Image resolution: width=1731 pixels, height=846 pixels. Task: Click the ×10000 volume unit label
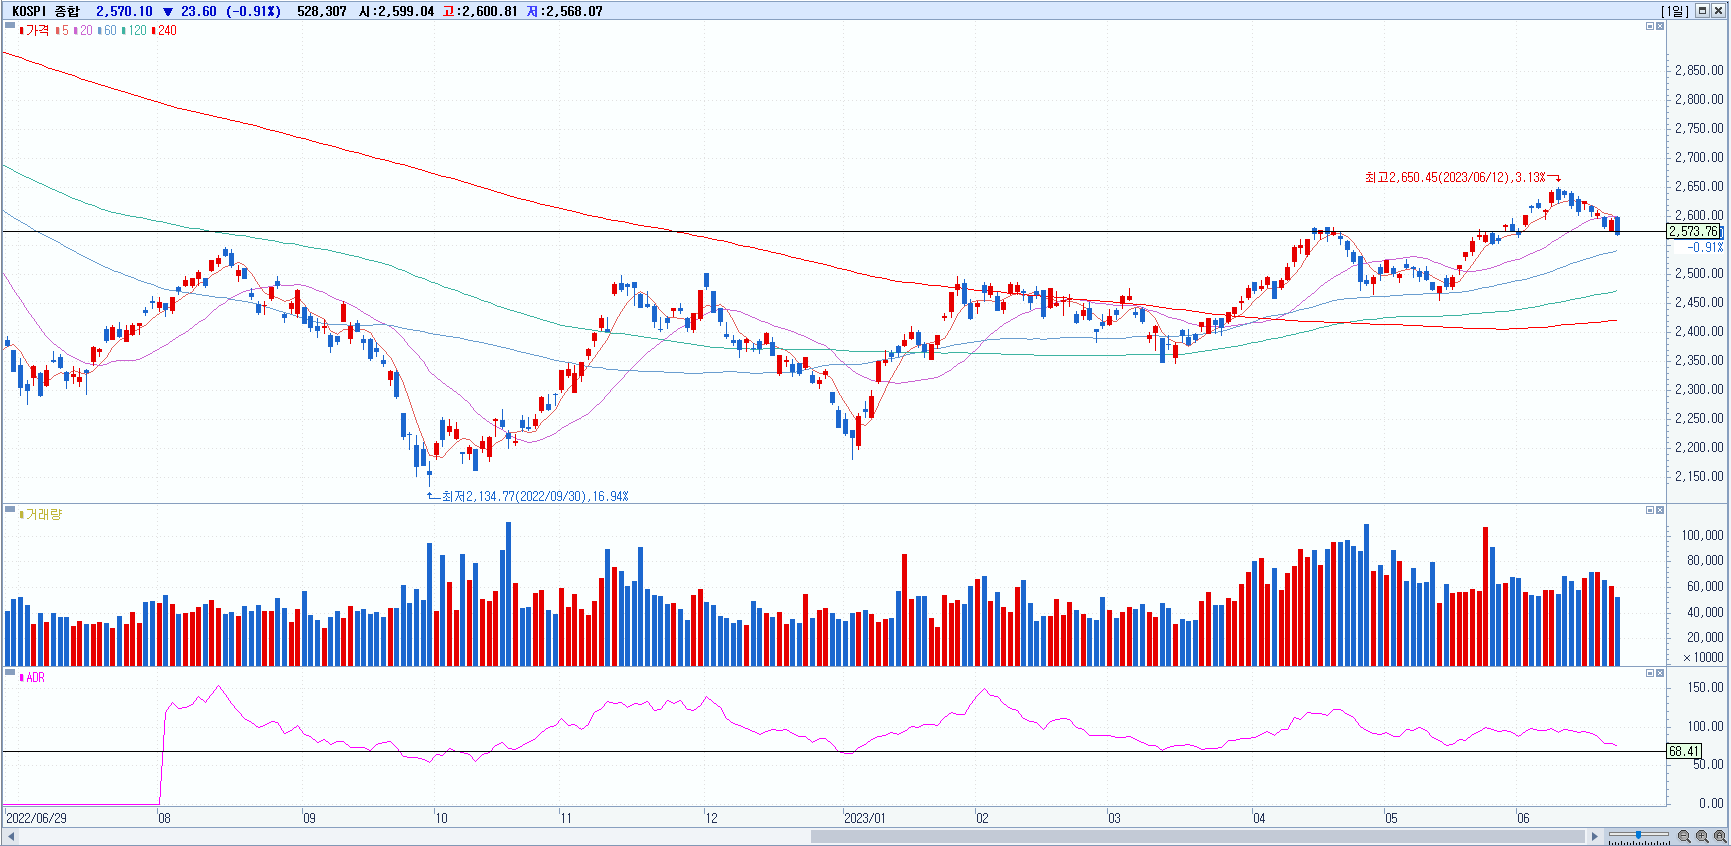point(1703,657)
